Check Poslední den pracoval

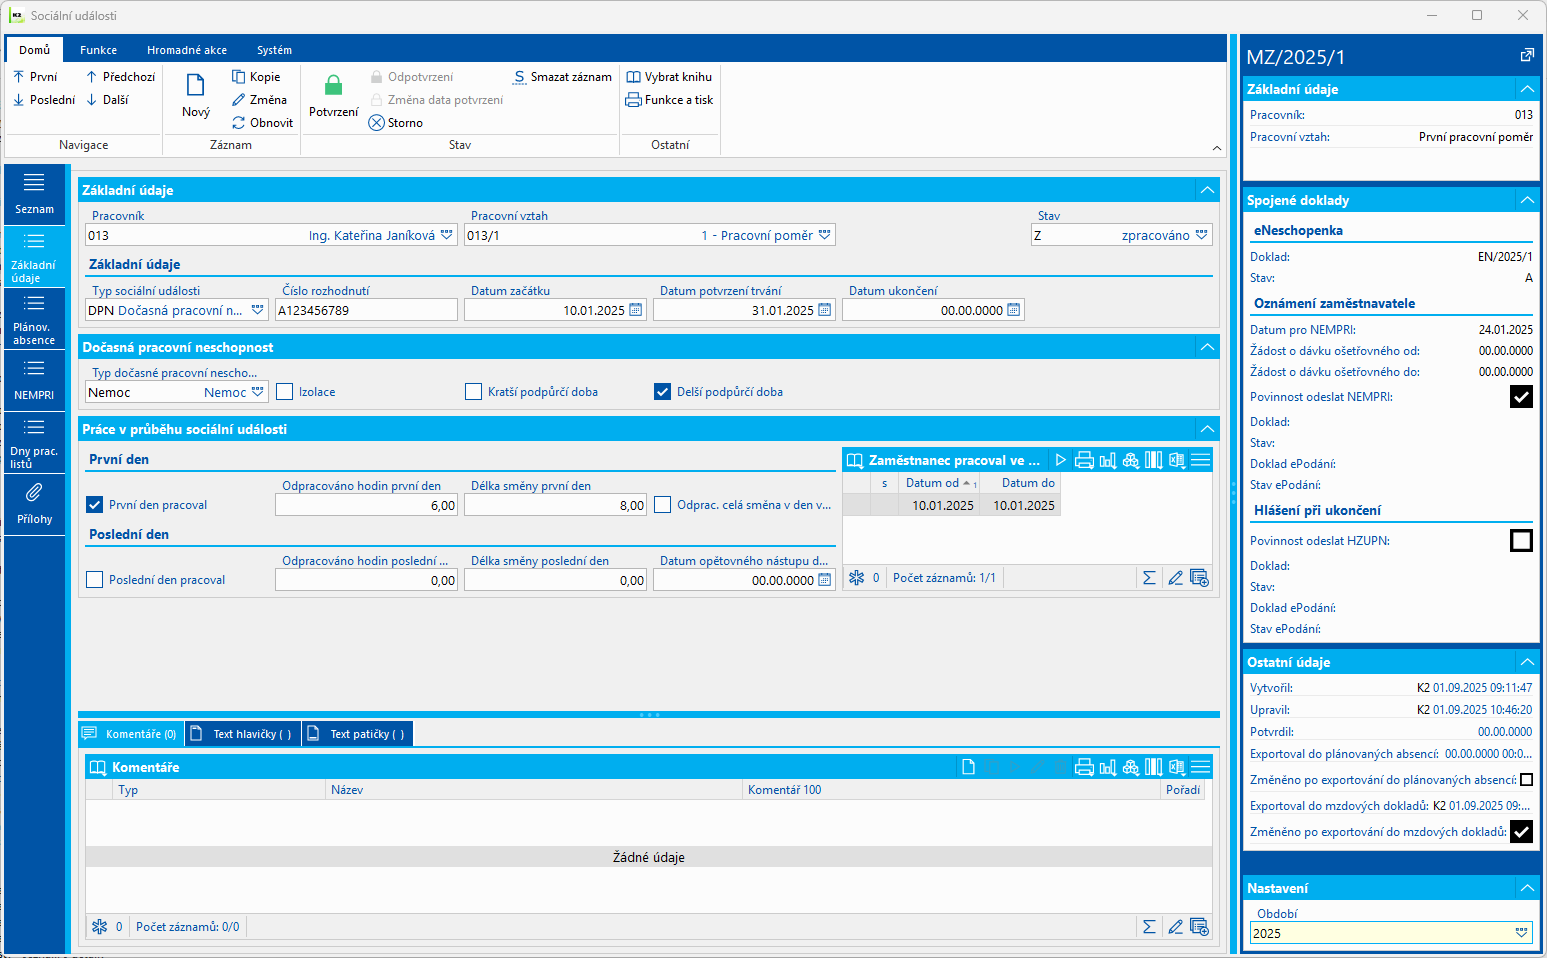point(95,580)
